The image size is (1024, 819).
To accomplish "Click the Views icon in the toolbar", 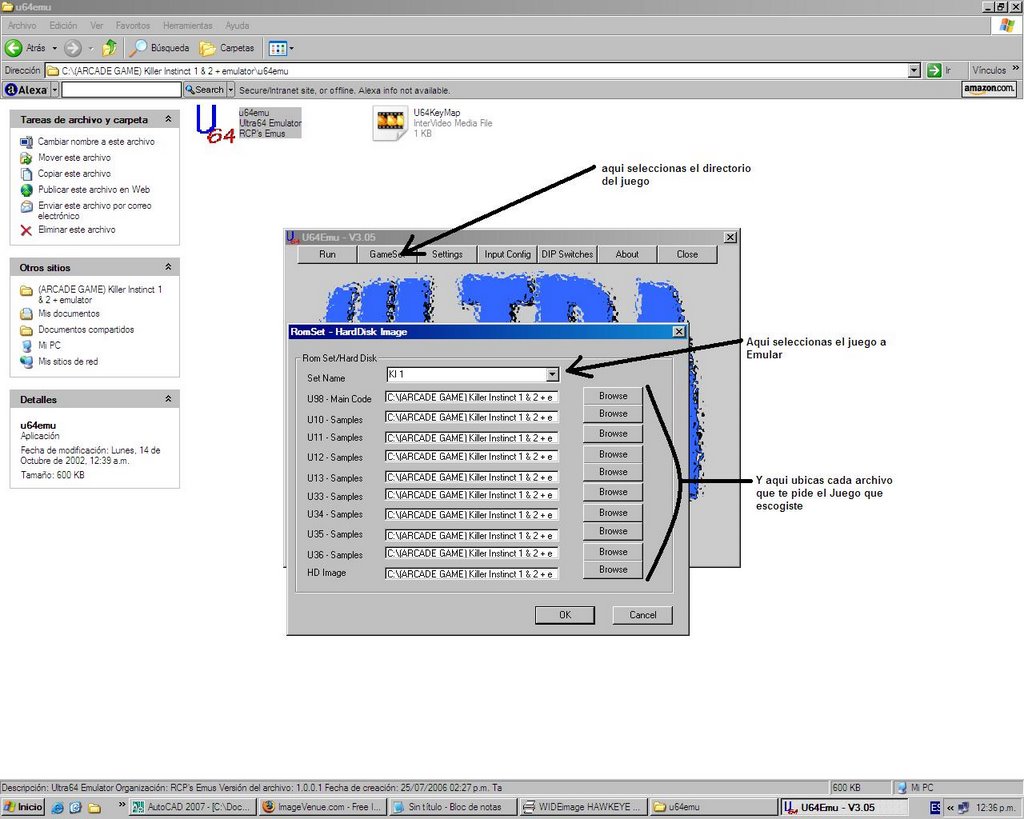I will click(277, 48).
